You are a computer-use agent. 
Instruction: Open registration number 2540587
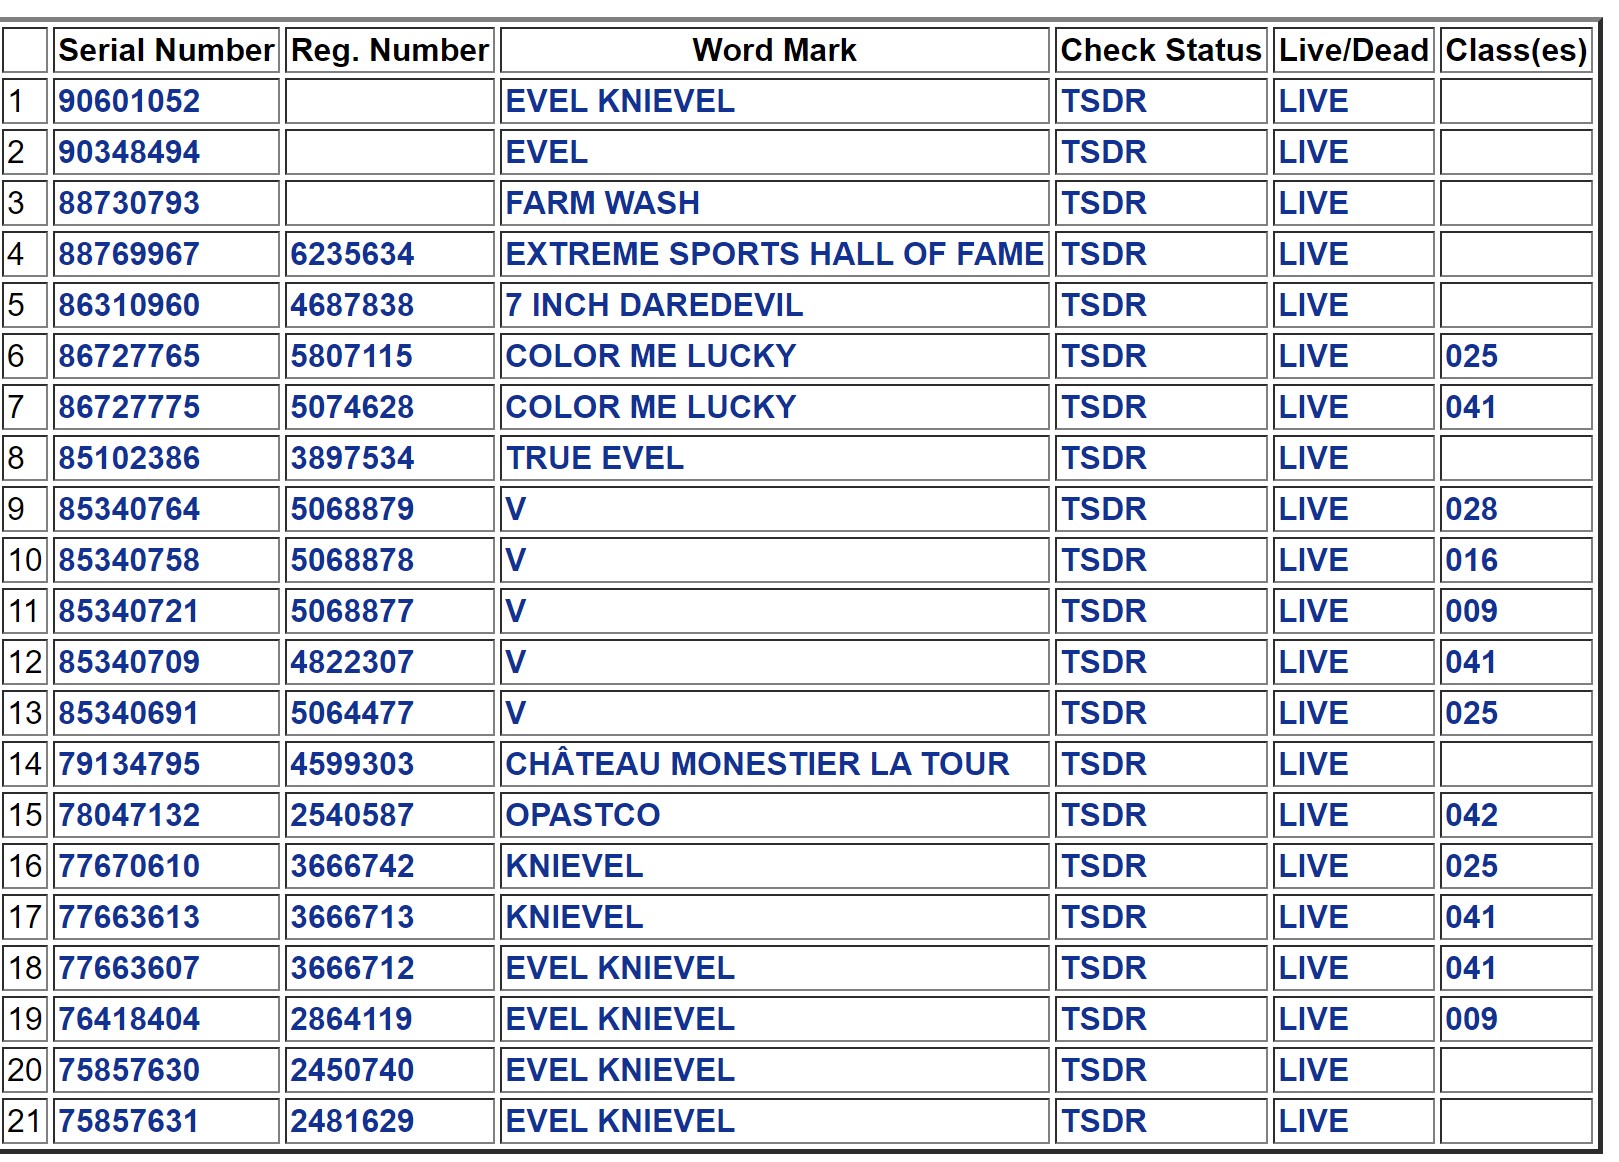tap(352, 815)
